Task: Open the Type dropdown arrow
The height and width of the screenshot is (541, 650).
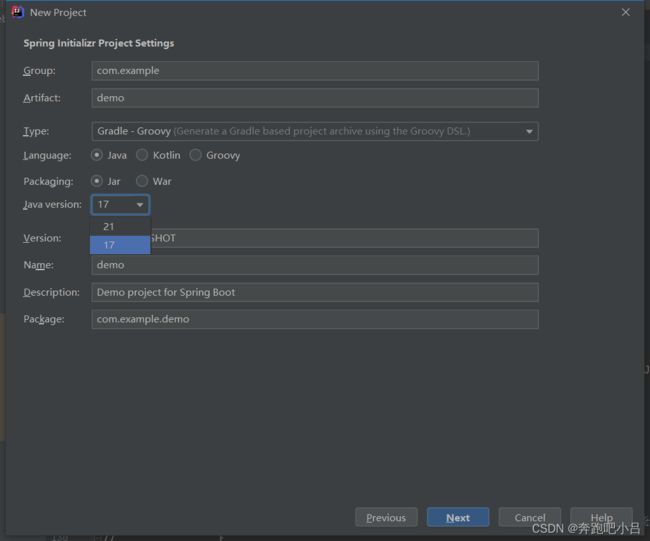Action: [x=529, y=131]
